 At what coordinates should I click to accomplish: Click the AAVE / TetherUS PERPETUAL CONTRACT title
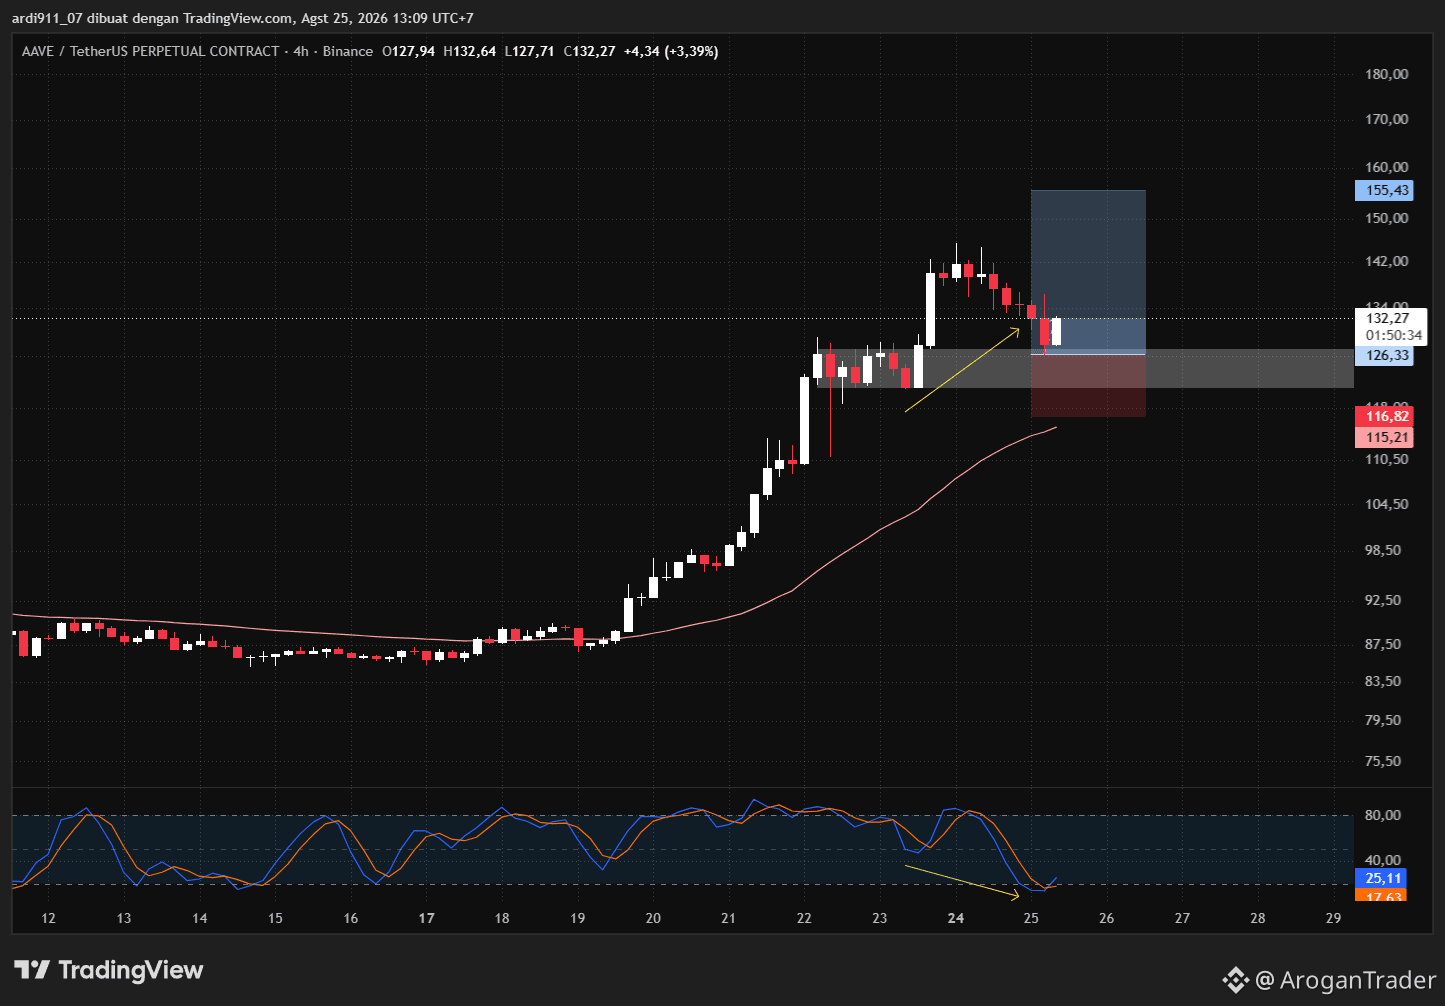coord(151,51)
